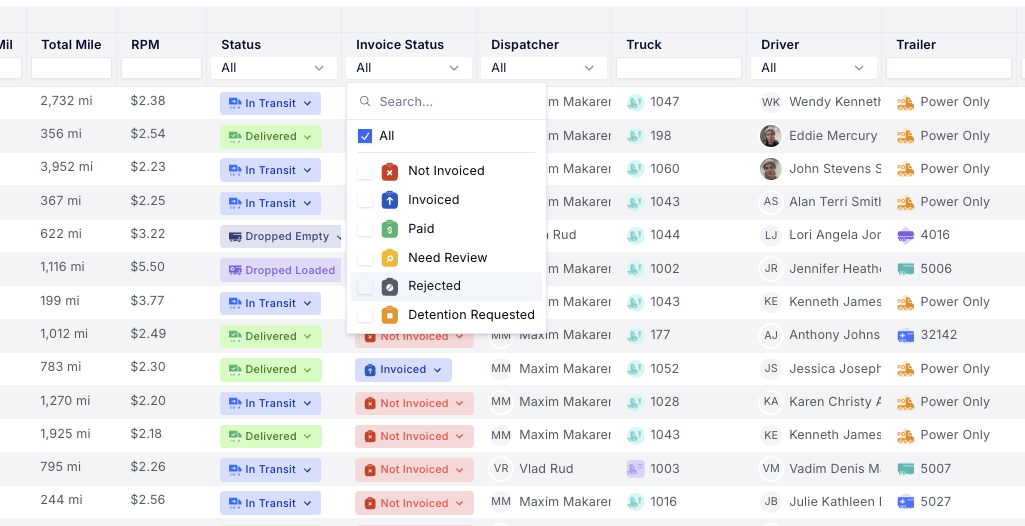
Task: Click trailer icon next to trailer 4016
Action: (905, 235)
